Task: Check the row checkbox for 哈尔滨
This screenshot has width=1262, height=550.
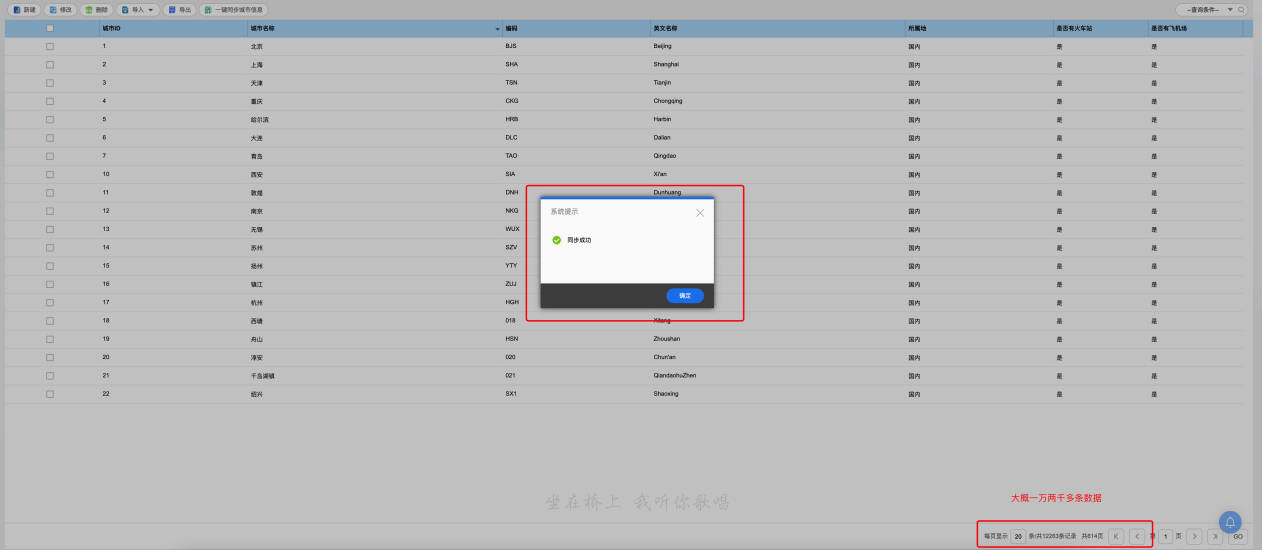Action: point(50,119)
